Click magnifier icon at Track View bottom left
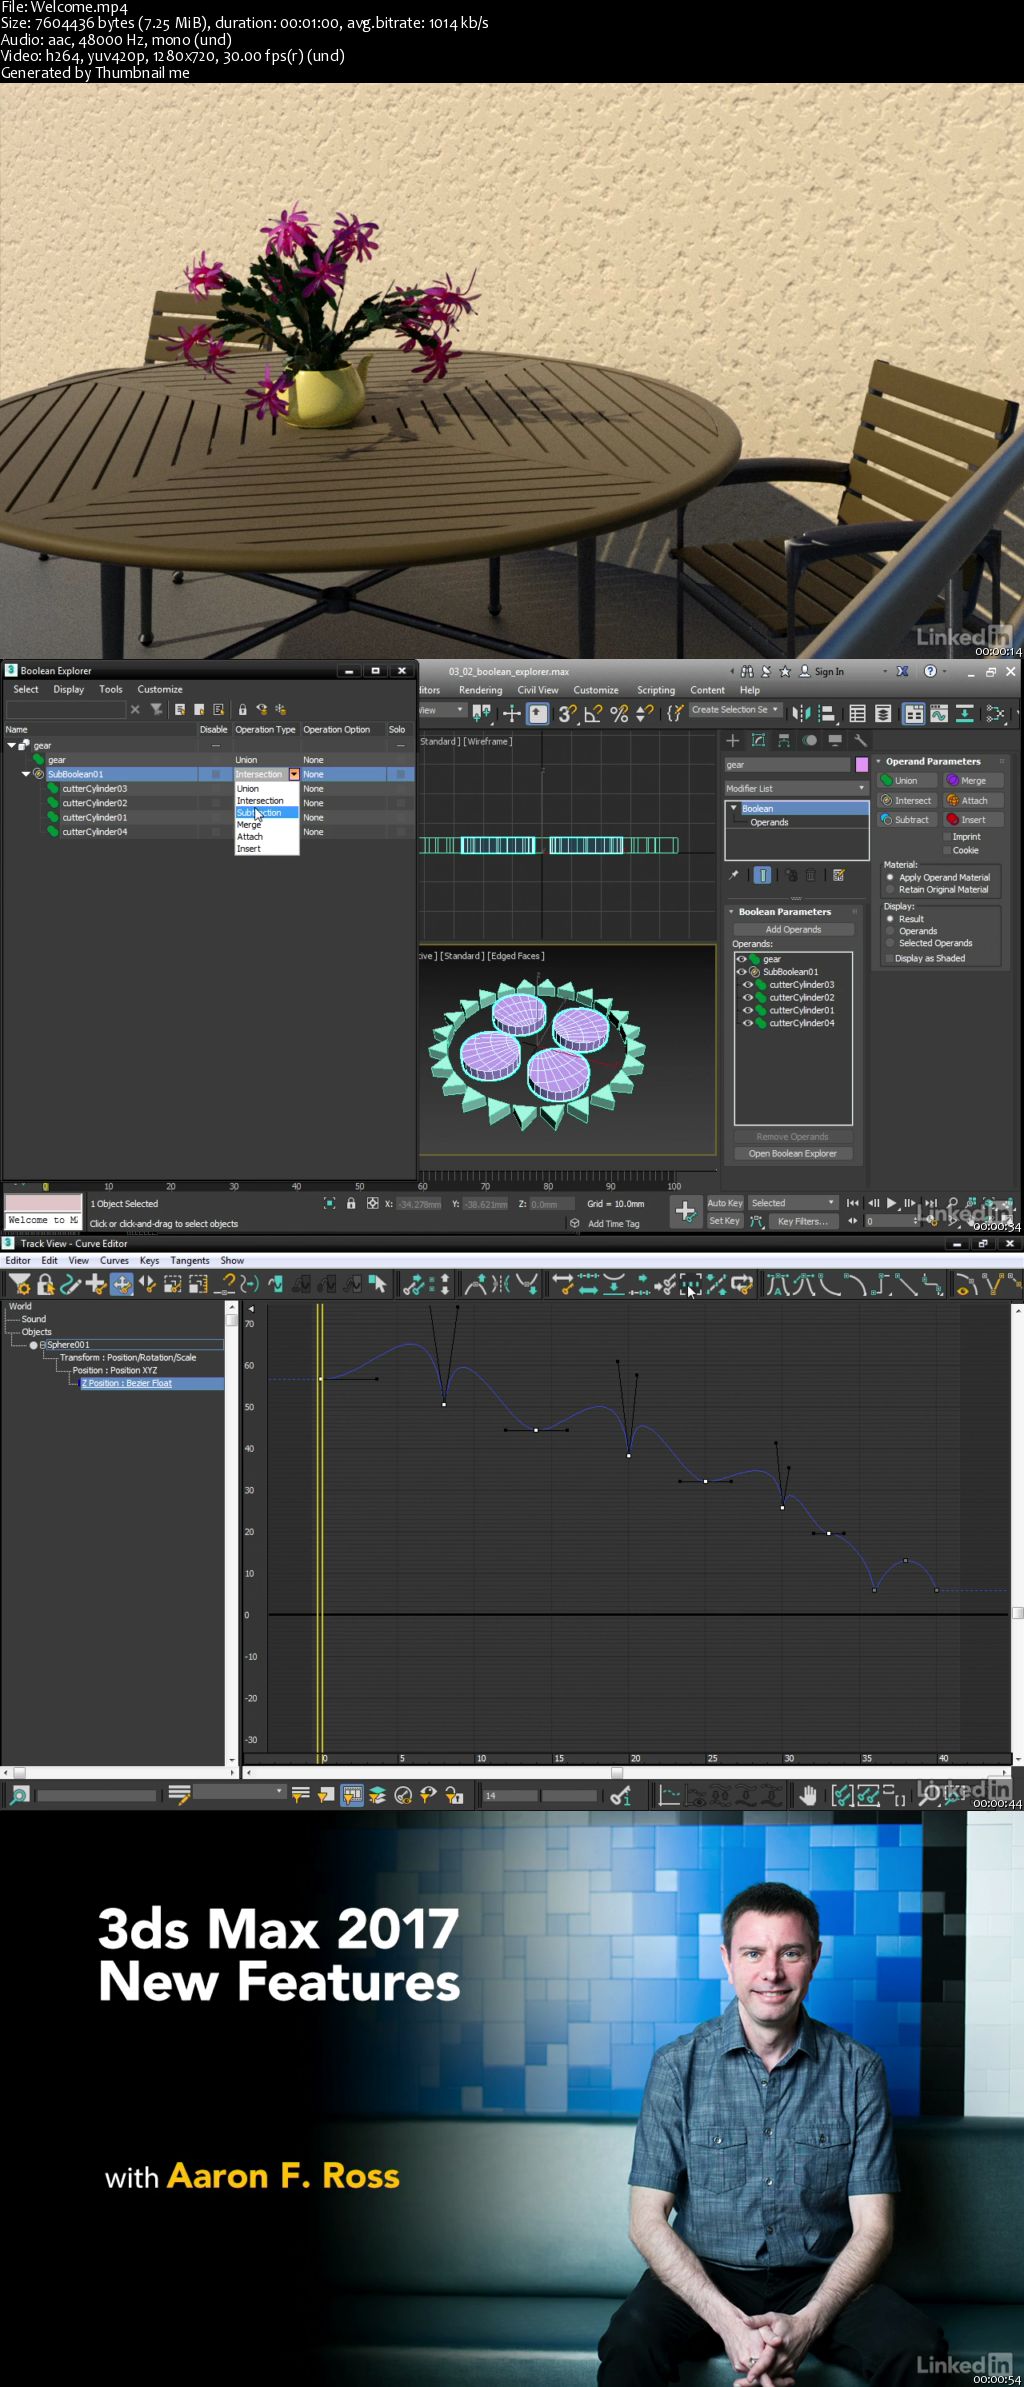This screenshot has height=2387, width=1024. point(19,1795)
